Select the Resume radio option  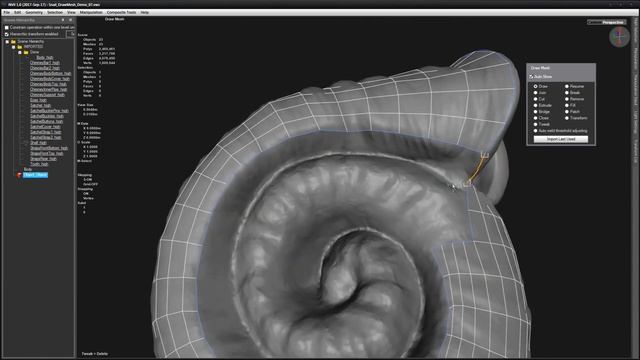coord(567,87)
